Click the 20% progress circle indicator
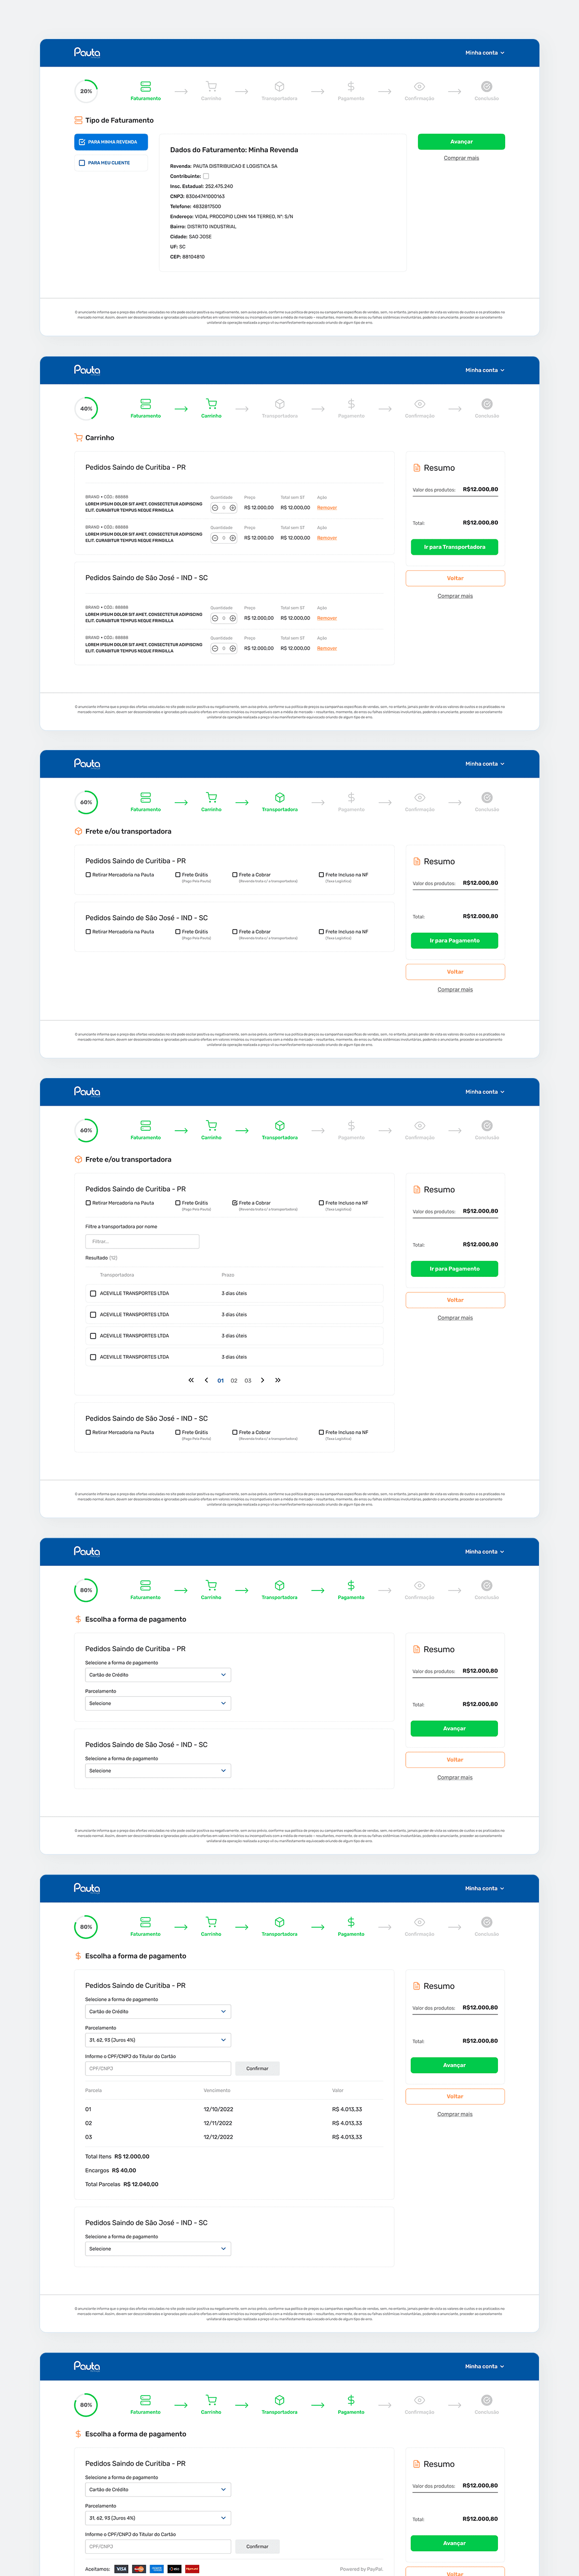 pyautogui.click(x=86, y=91)
